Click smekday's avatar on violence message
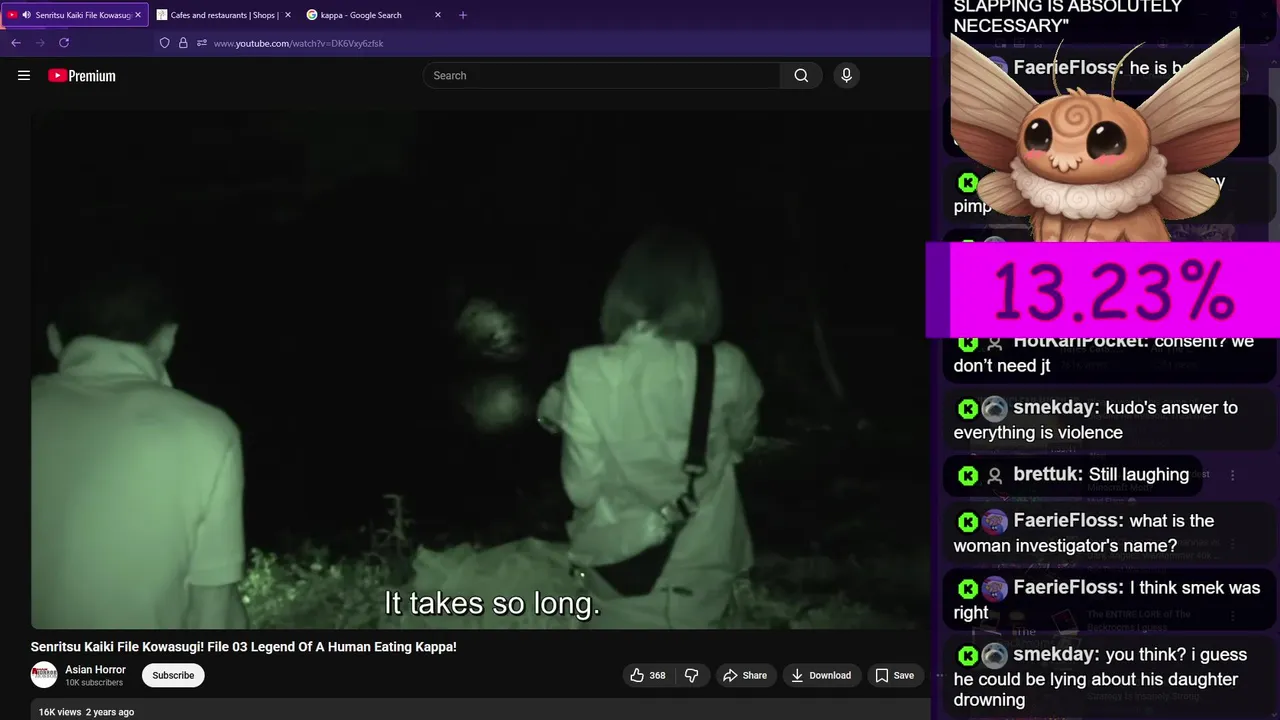The image size is (1280, 720). (994, 409)
